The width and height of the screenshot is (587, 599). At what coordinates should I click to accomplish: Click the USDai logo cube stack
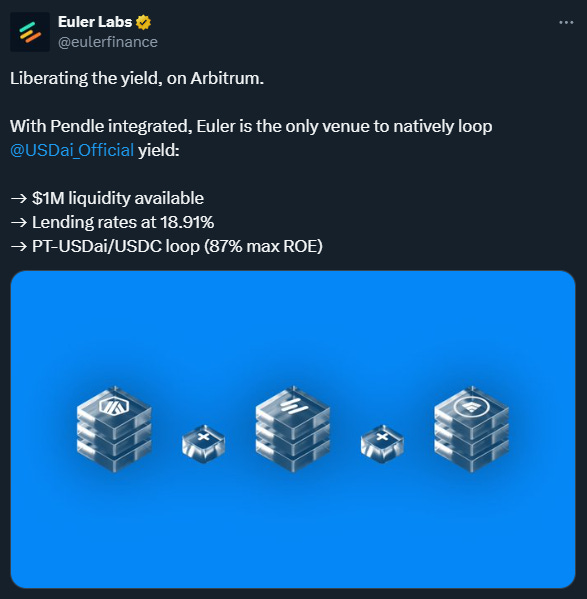[x=471, y=429]
